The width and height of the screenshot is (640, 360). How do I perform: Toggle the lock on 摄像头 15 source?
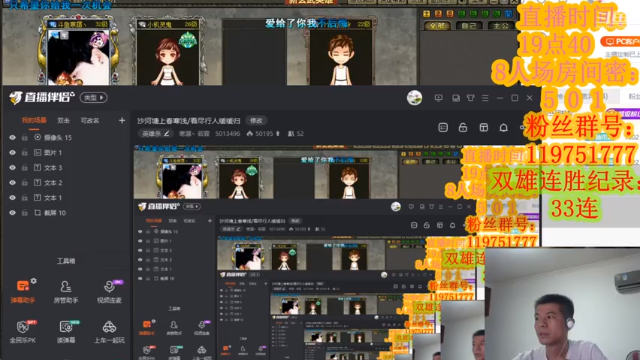25,138
